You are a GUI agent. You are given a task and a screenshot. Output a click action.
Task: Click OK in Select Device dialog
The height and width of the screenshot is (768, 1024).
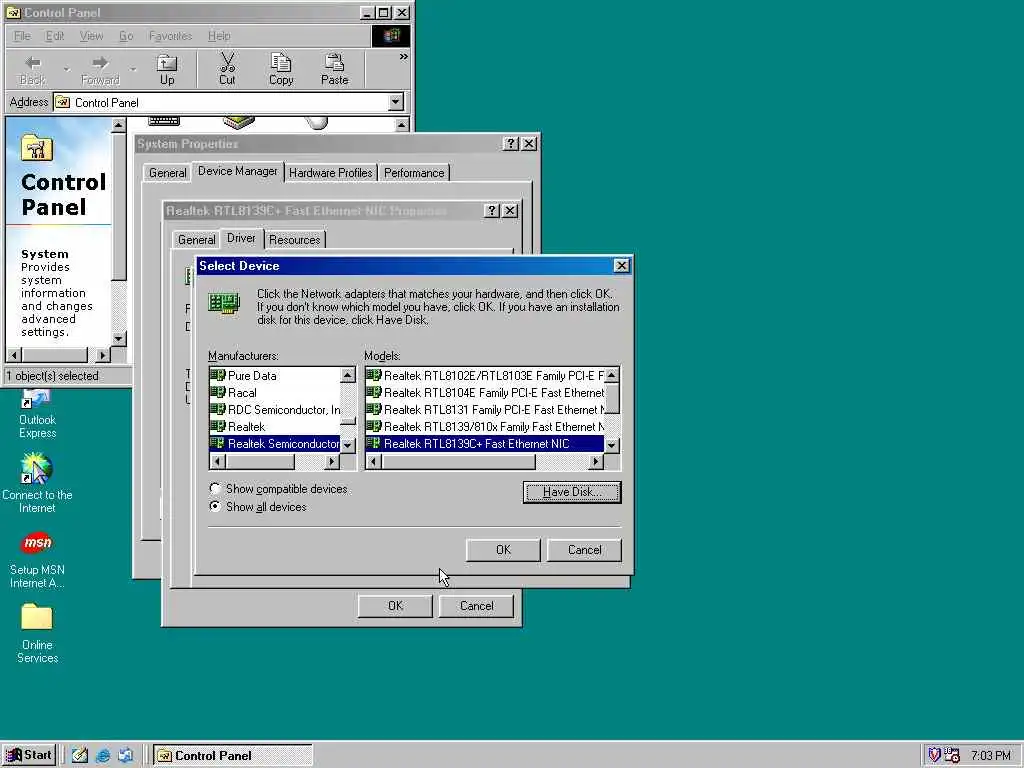[x=503, y=550]
